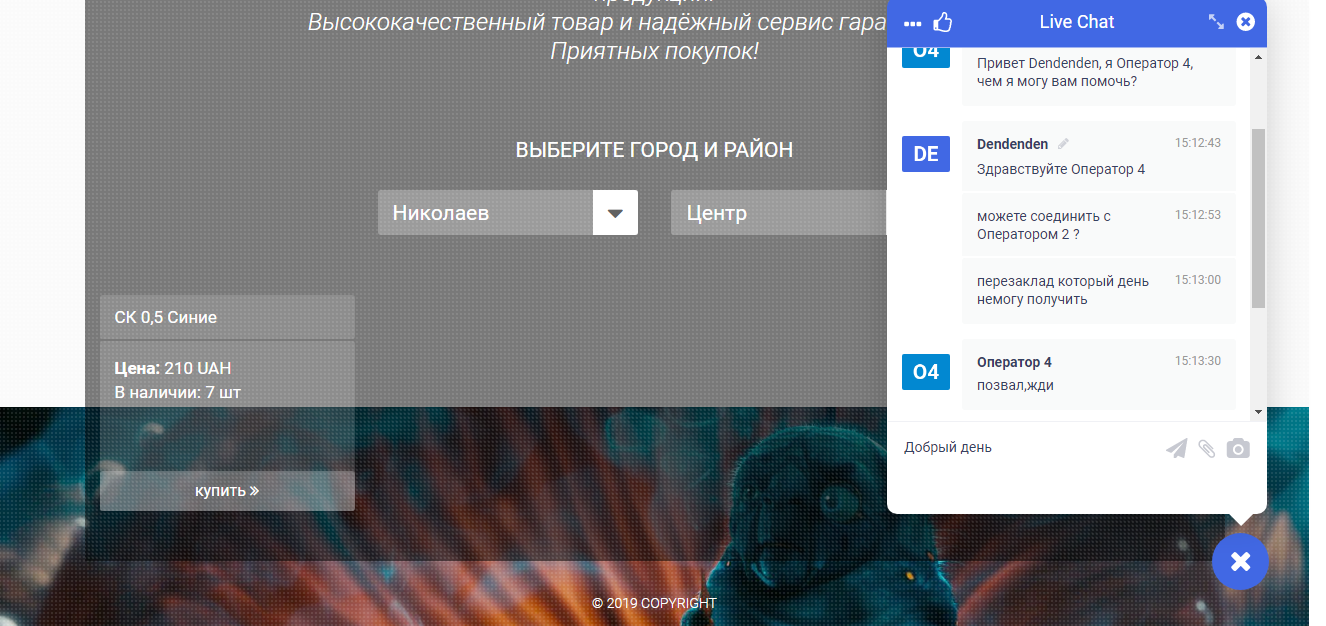Click the chat scroll down arrow
Viewport: 1326px width, 626px height.
point(1258,412)
